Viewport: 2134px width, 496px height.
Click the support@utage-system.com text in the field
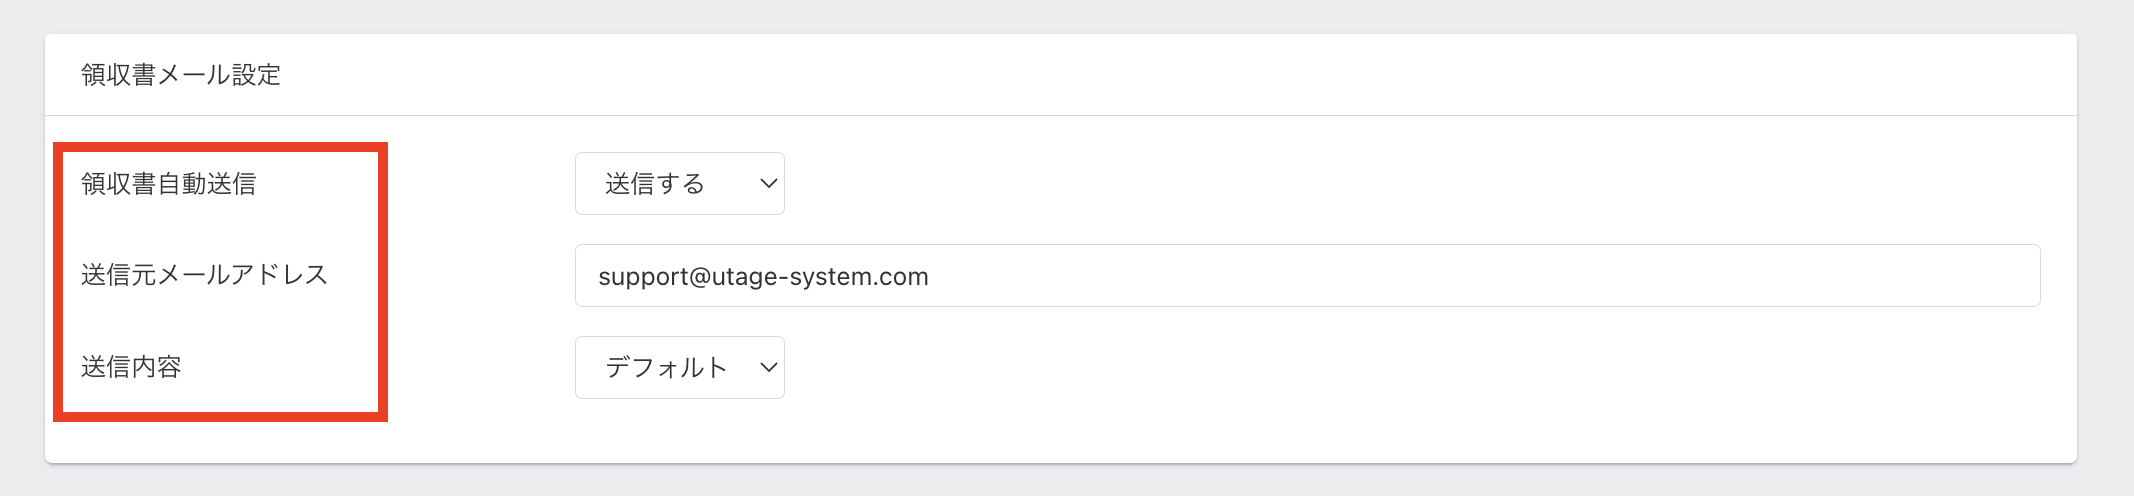(763, 276)
